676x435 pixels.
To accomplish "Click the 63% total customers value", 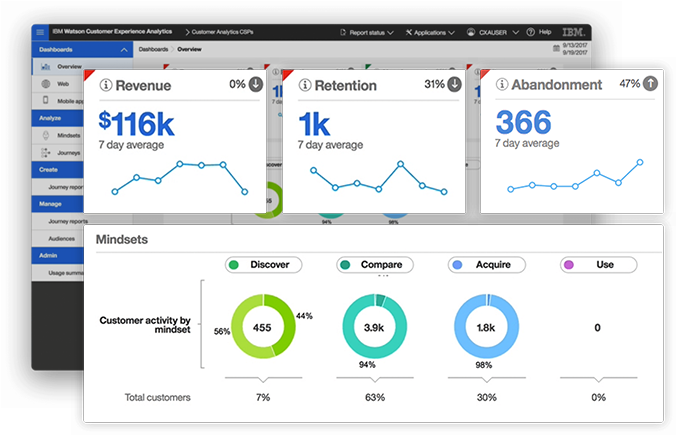I will click(375, 397).
